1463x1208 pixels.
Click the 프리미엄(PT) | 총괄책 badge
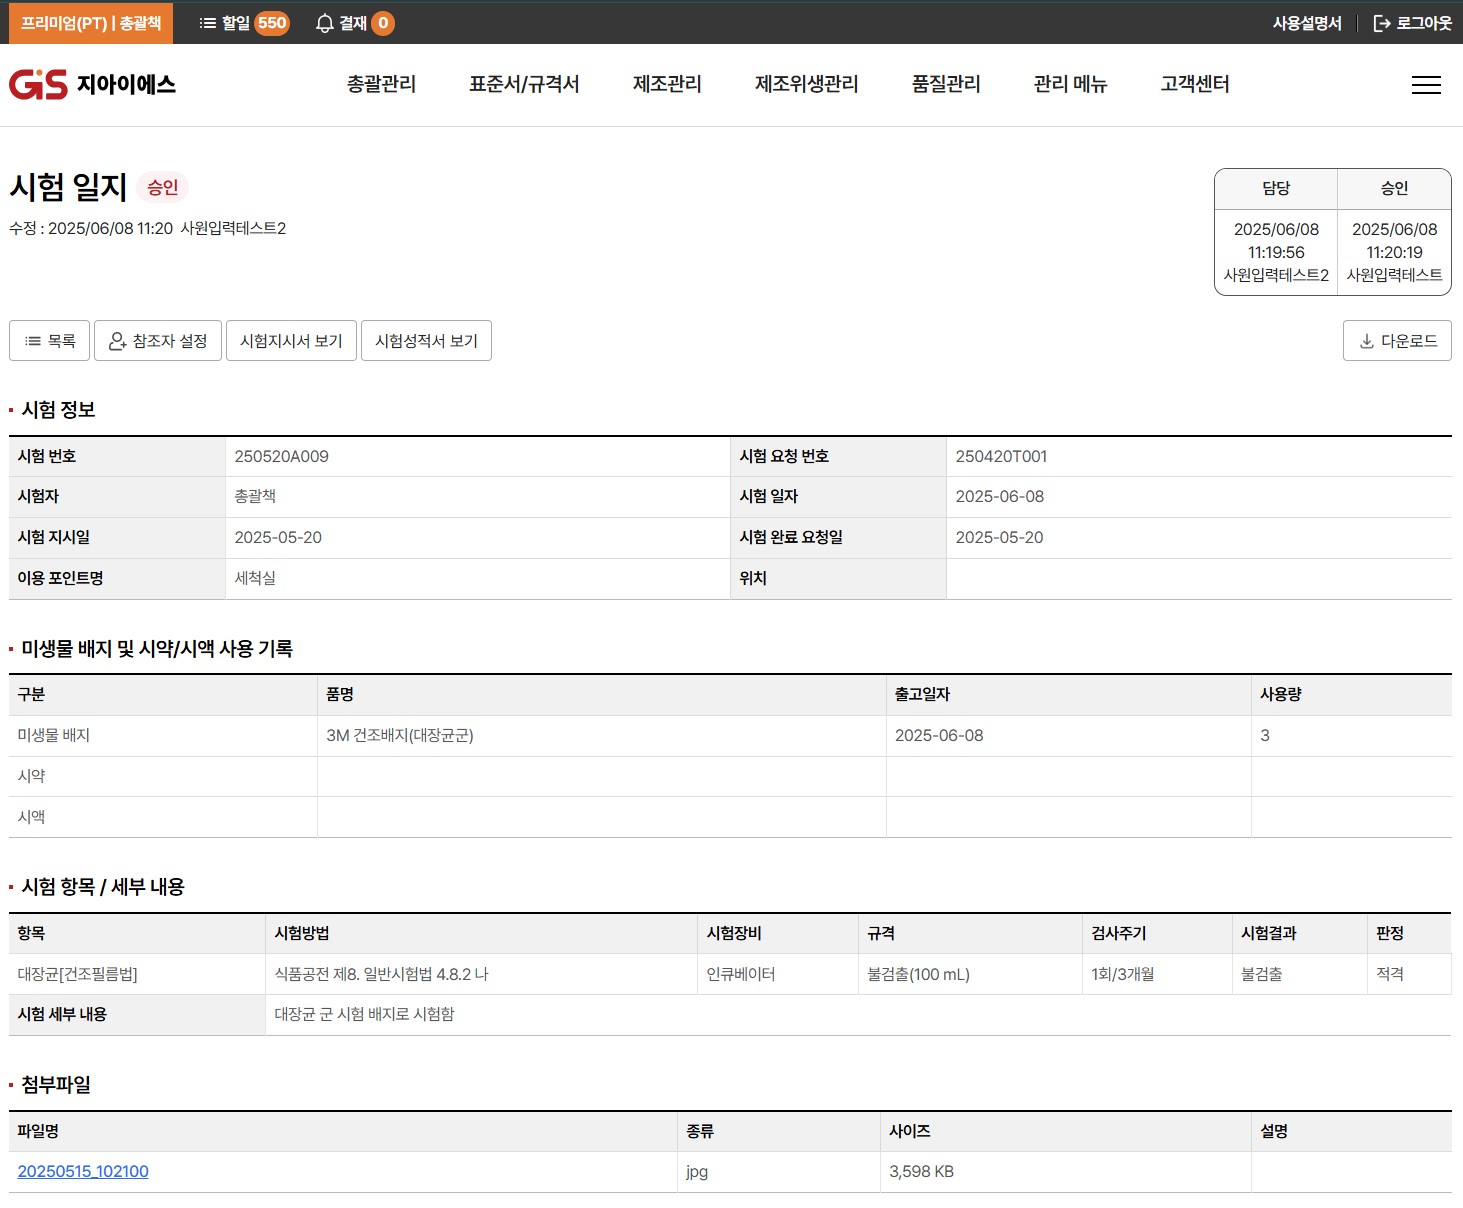91,22
